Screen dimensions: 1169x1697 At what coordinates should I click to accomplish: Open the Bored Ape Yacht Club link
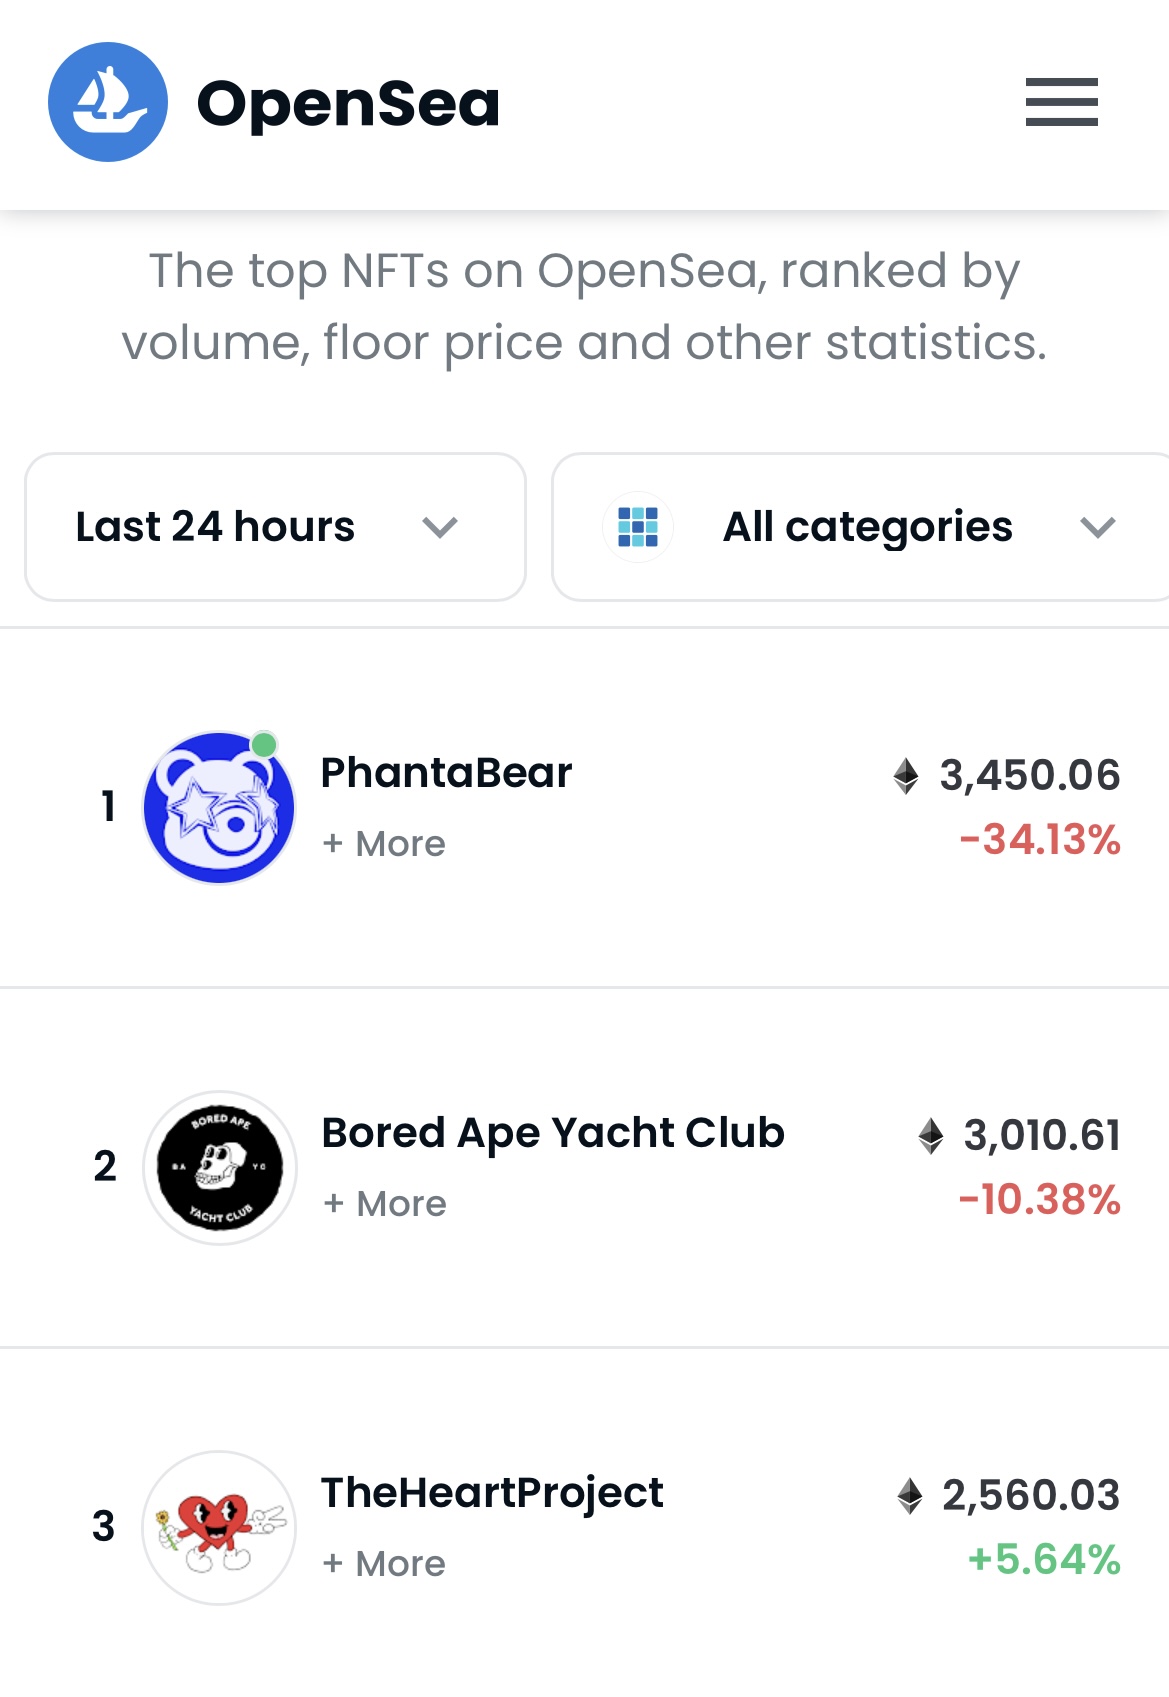[553, 1133]
